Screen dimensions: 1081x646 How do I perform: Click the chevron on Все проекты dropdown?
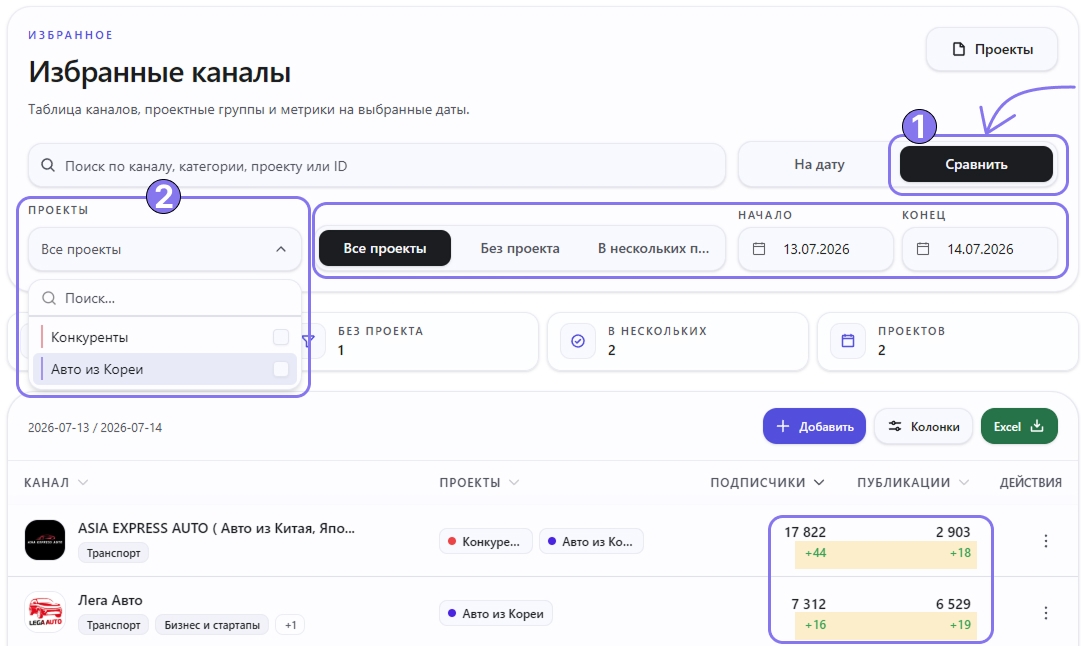click(281, 249)
